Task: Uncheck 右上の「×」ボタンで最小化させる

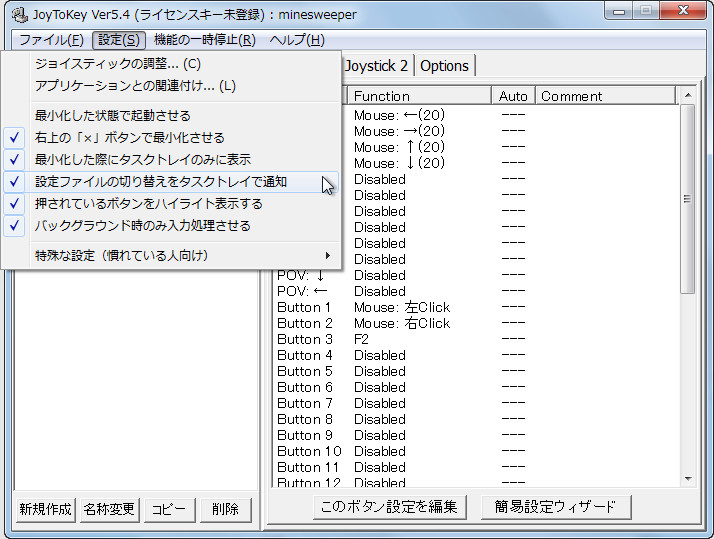Action: (171, 137)
